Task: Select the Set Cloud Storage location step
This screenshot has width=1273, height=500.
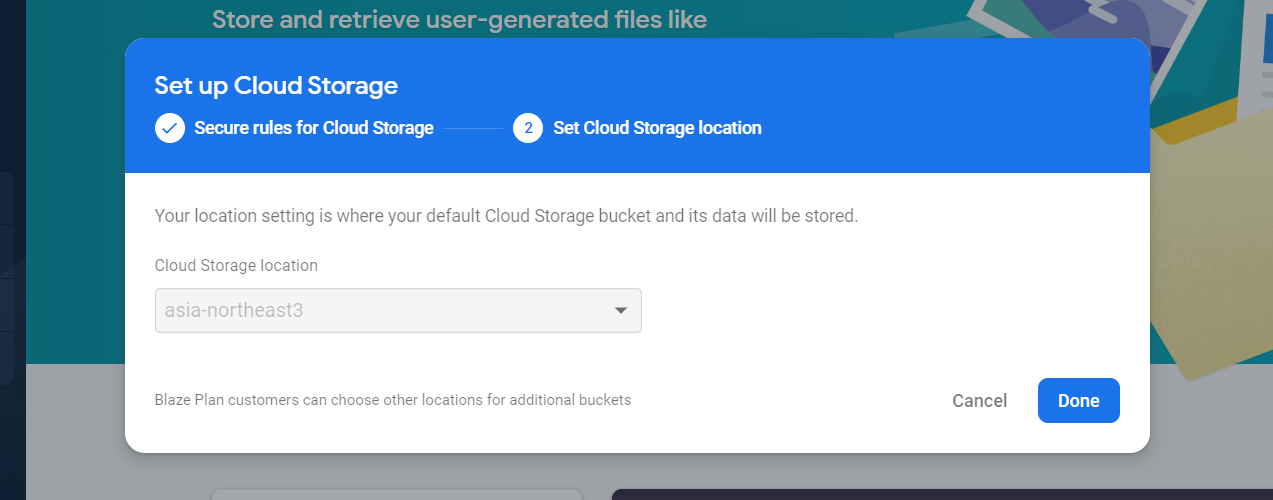Action: click(x=657, y=128)
